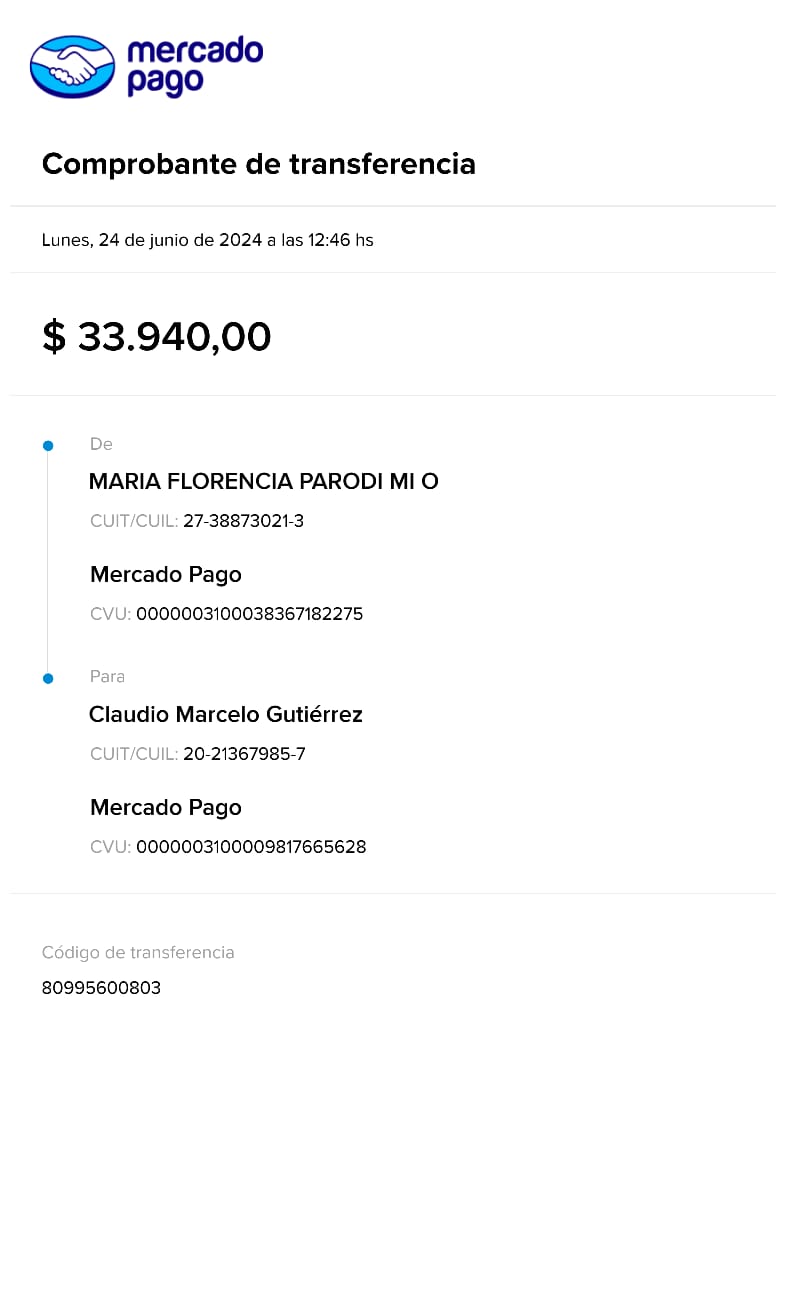Click the recipient CUIT/CUIL 20-21367985-7
786x1308 pixels.
pos(244,754)
